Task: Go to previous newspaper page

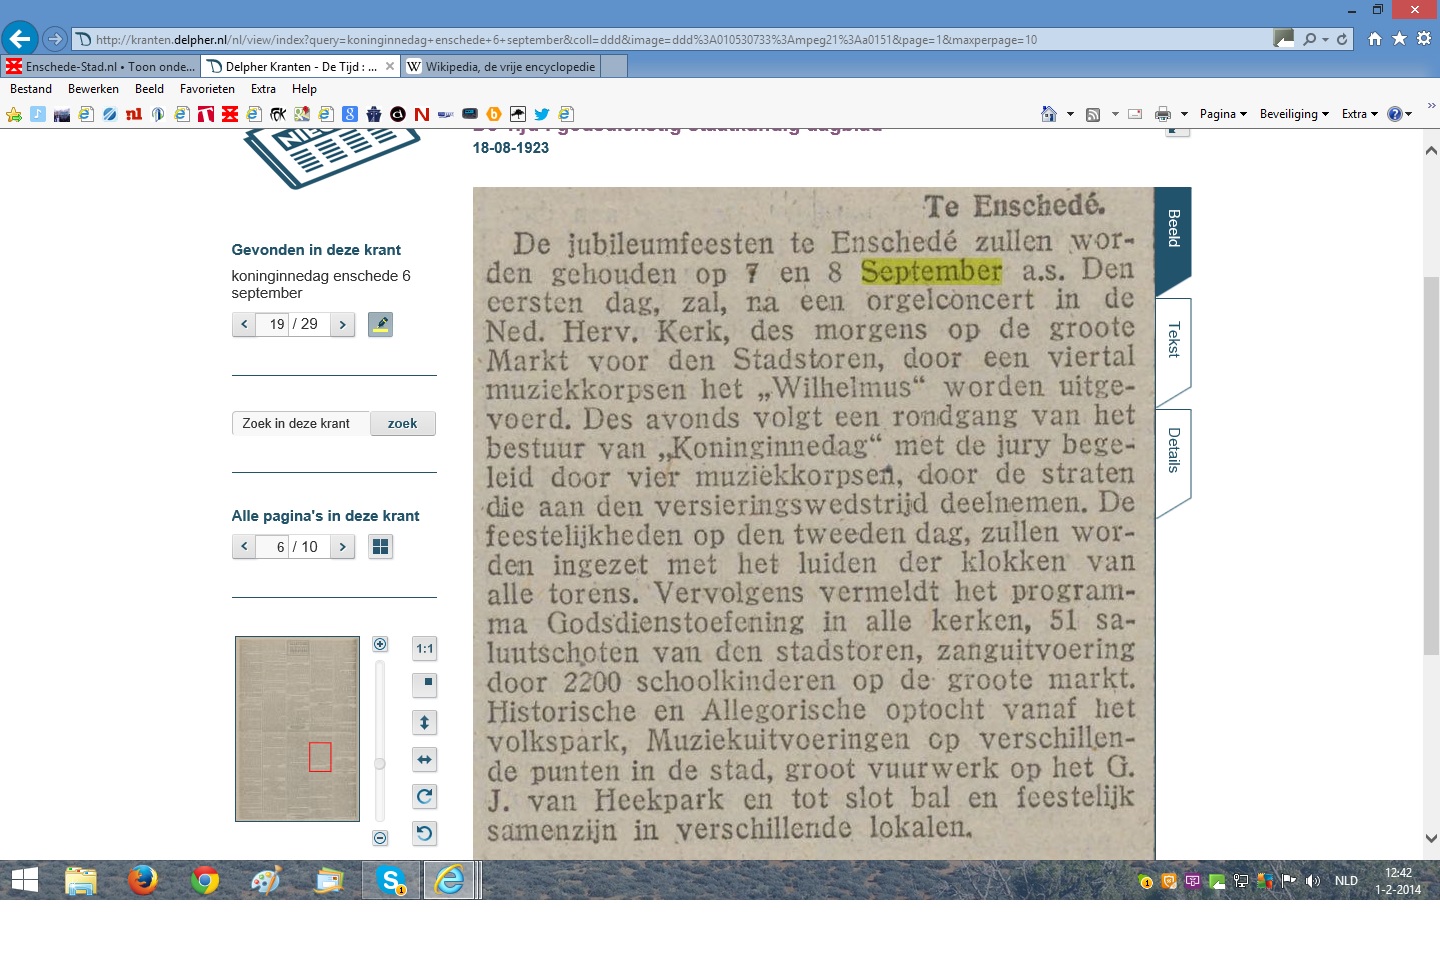Action: [244, 547]
